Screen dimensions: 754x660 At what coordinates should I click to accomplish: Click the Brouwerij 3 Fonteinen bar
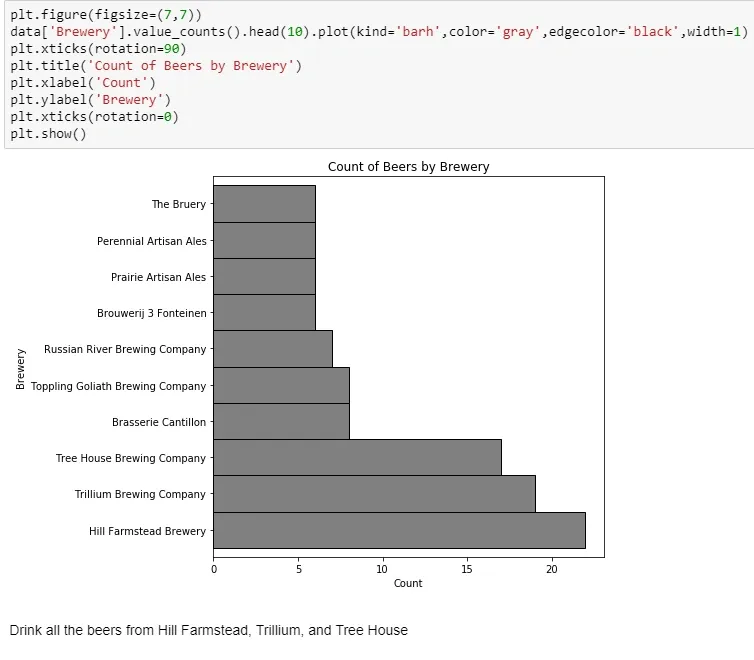pyautogui.click(x=264, y=312)
